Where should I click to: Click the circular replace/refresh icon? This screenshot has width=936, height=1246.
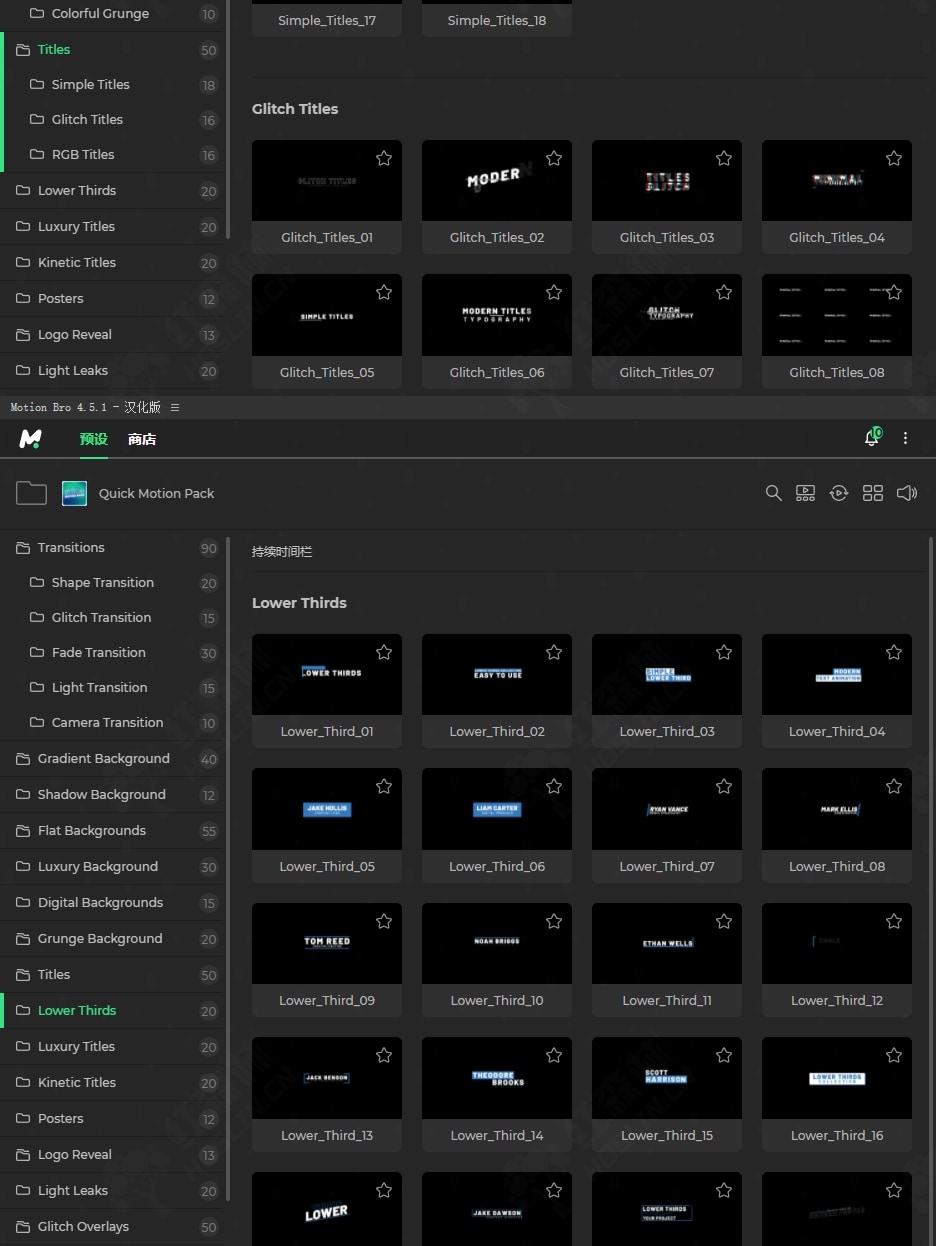pos(839,493)
